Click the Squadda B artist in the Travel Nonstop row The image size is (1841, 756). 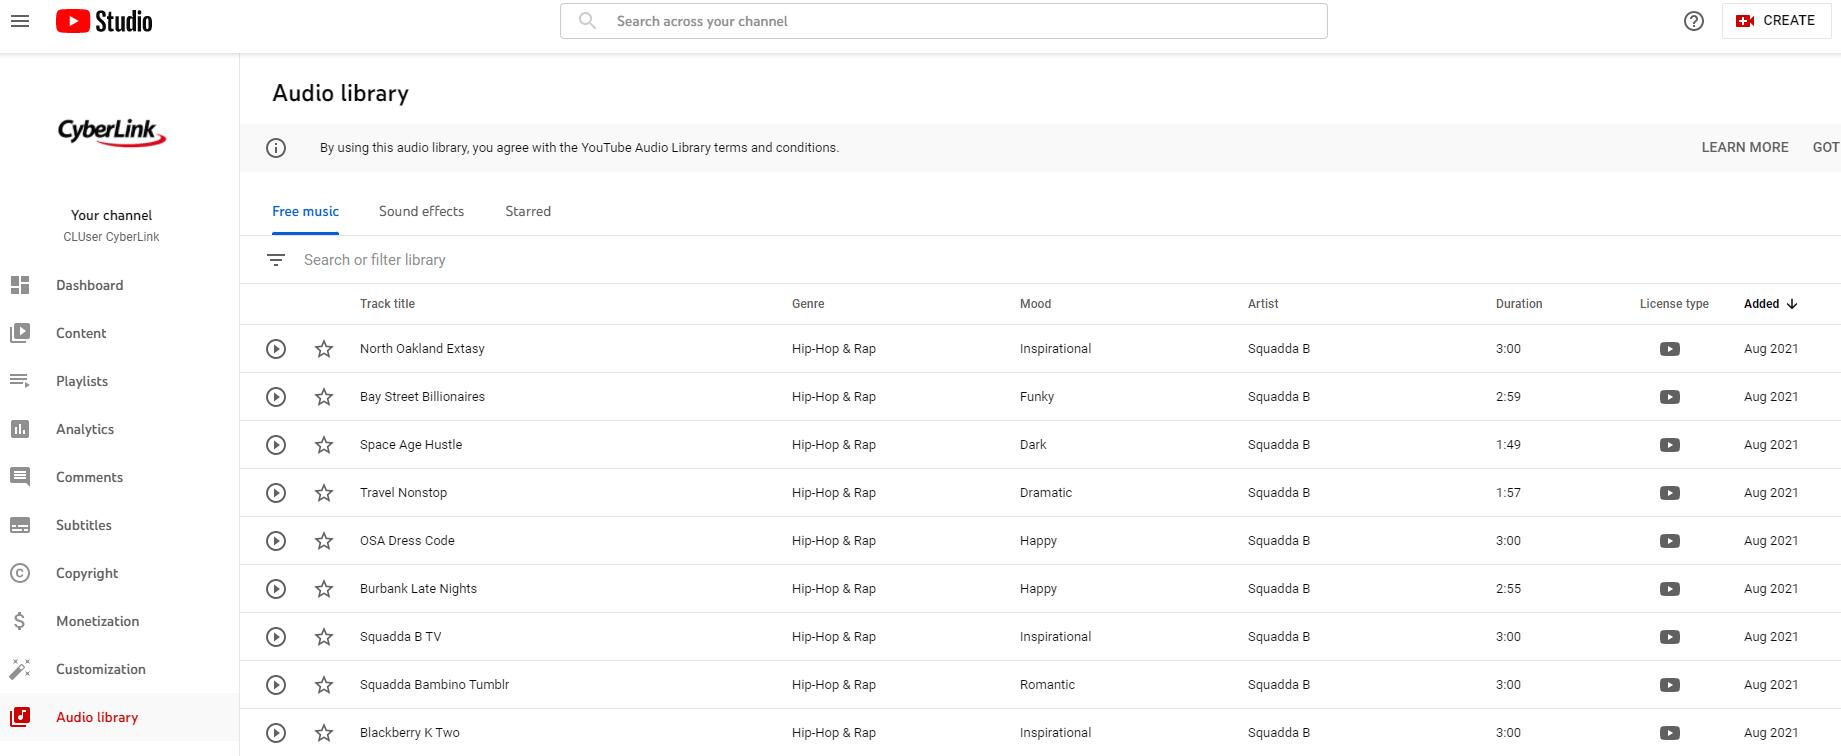(1279, 493)
